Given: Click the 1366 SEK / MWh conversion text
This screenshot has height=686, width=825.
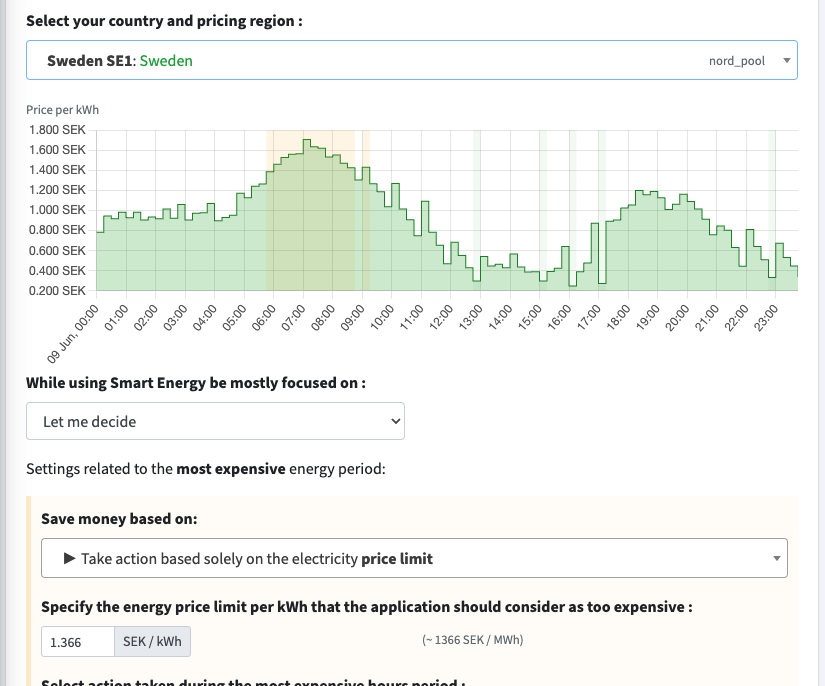Looking at the screenshot, I should [x=472, y=640].
